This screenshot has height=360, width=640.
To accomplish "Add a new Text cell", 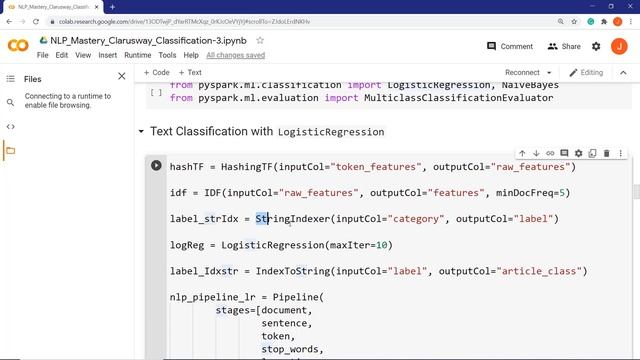I will [x=190, y=72].
